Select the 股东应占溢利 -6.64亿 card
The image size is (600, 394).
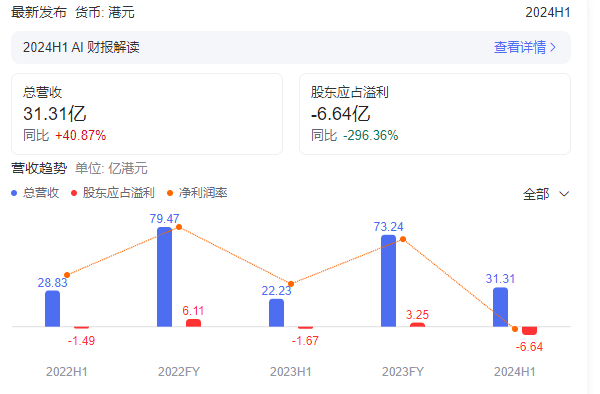435,114
